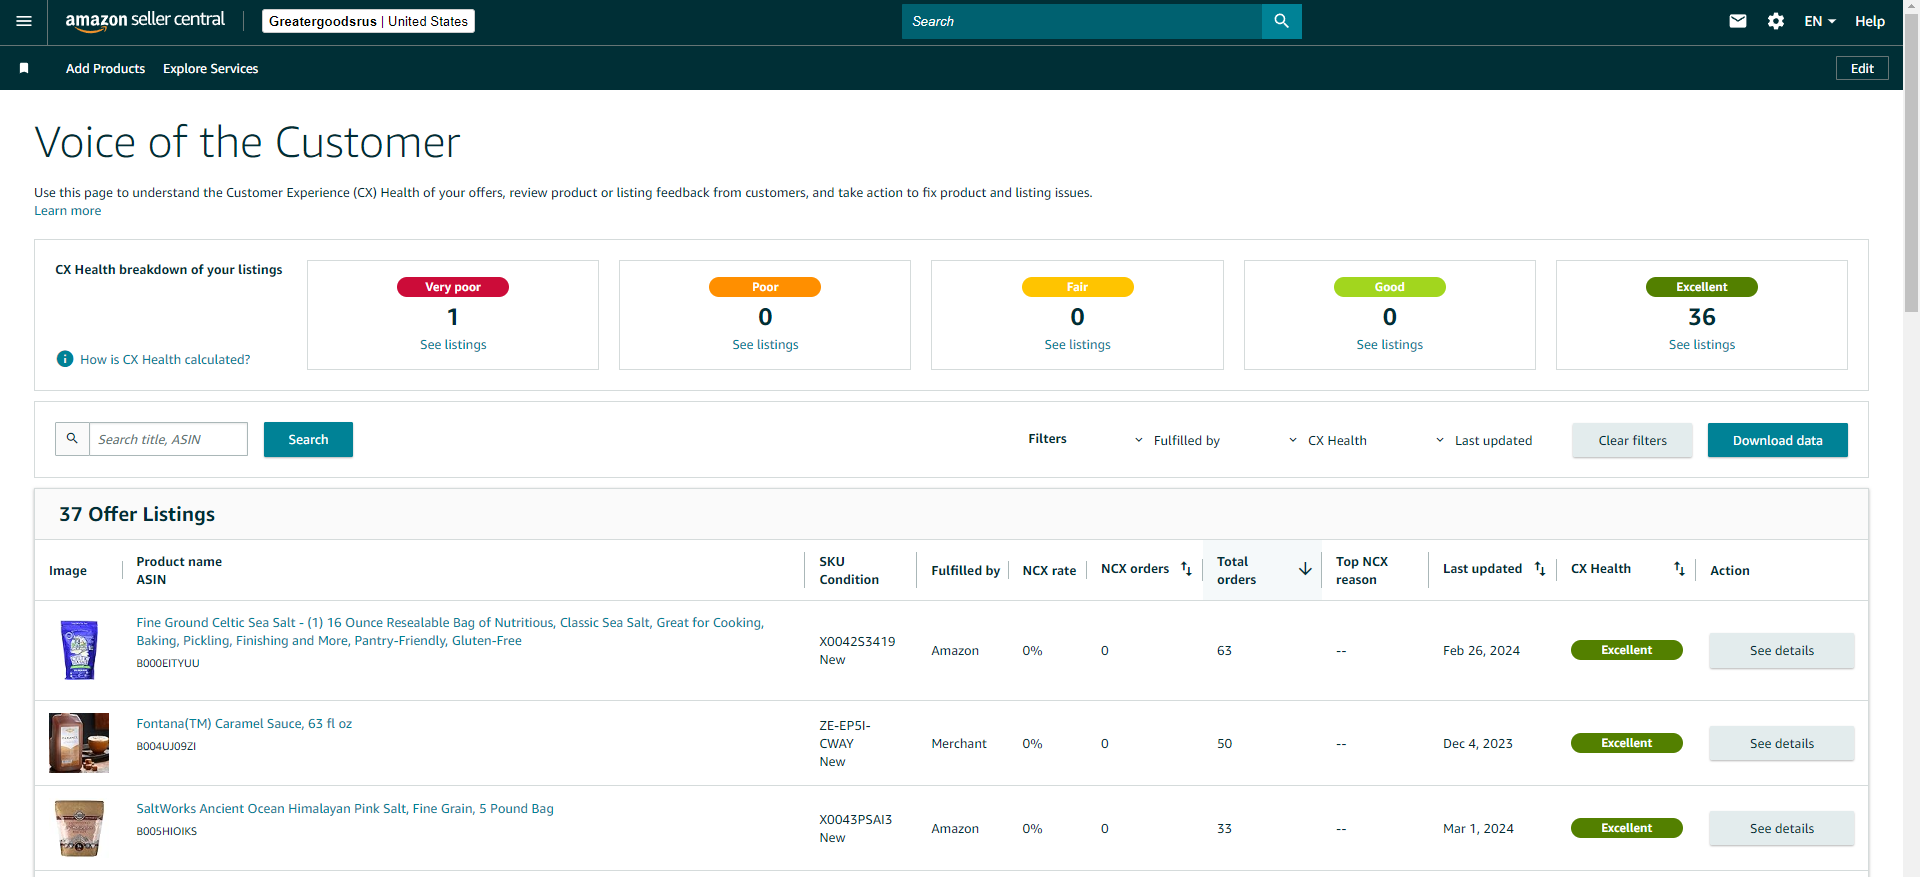The height and width of the screenshot is (877, 1920).
Task: Click the Amazon Seller Central logo
Action: [x=145, y=21]
